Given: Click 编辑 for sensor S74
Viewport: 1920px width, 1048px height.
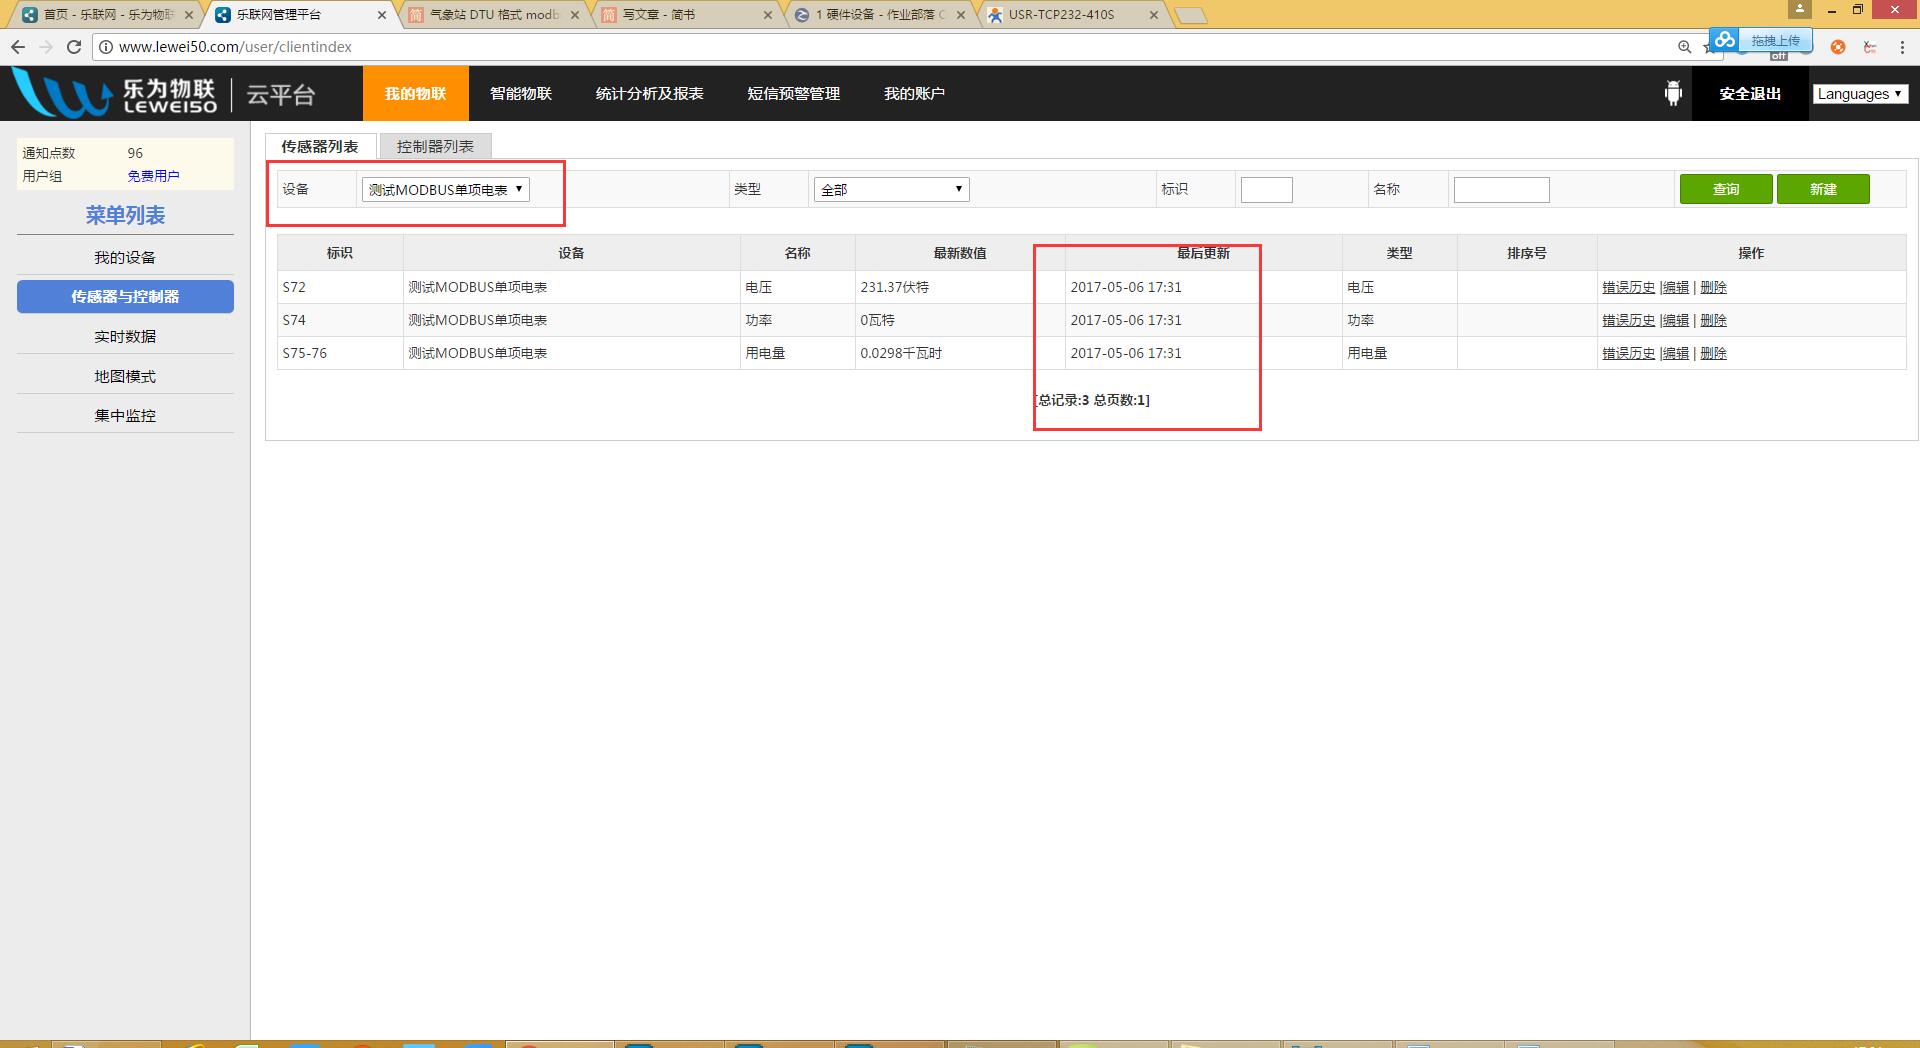Looking at the screenshot, I should [1676, 320].
